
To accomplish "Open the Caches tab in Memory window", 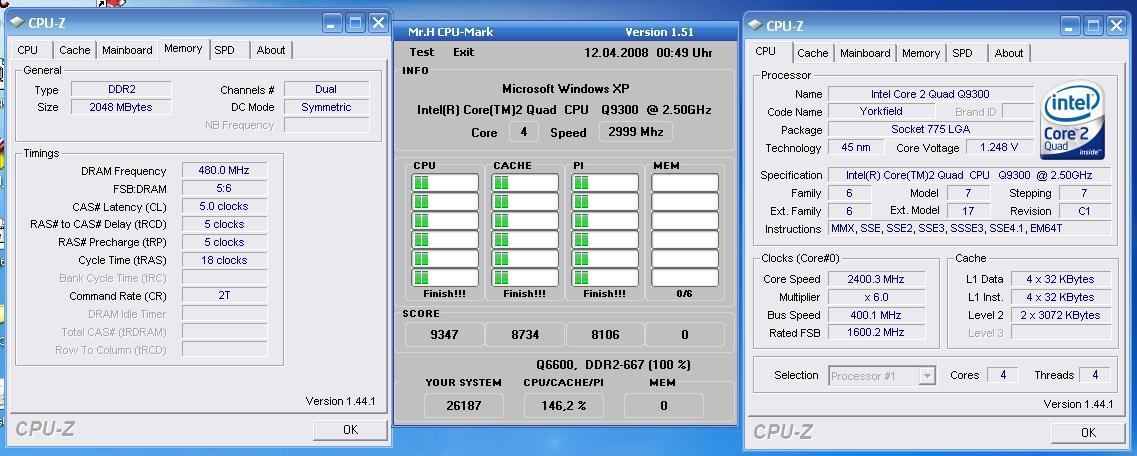I will [x=75, y=50].
